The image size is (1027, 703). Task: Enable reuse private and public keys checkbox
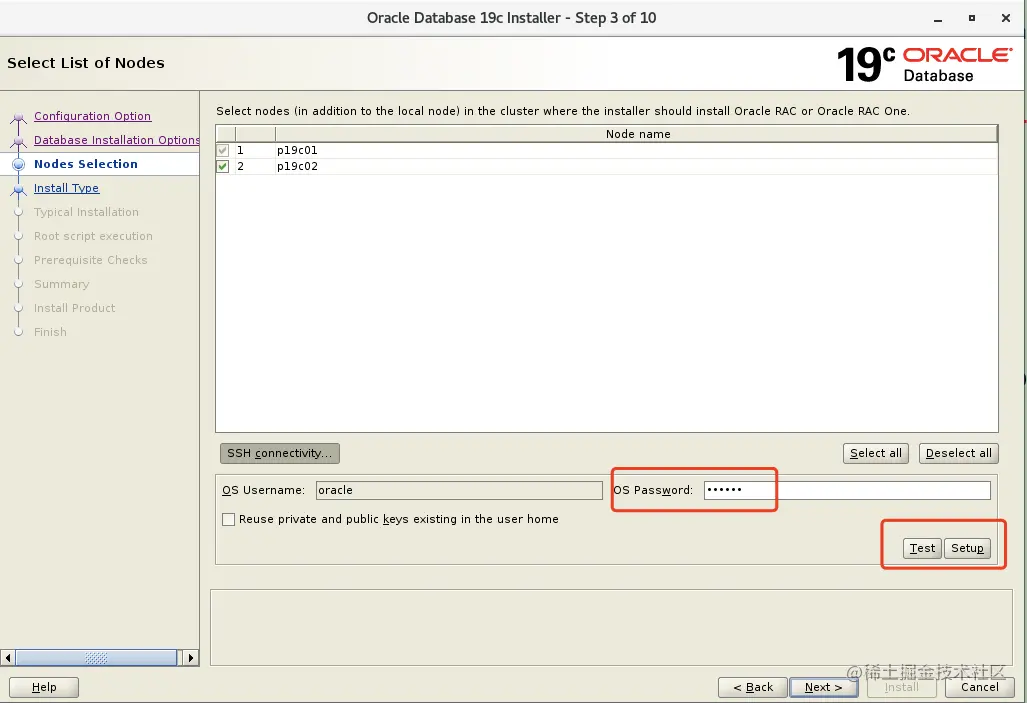(229, 520)
